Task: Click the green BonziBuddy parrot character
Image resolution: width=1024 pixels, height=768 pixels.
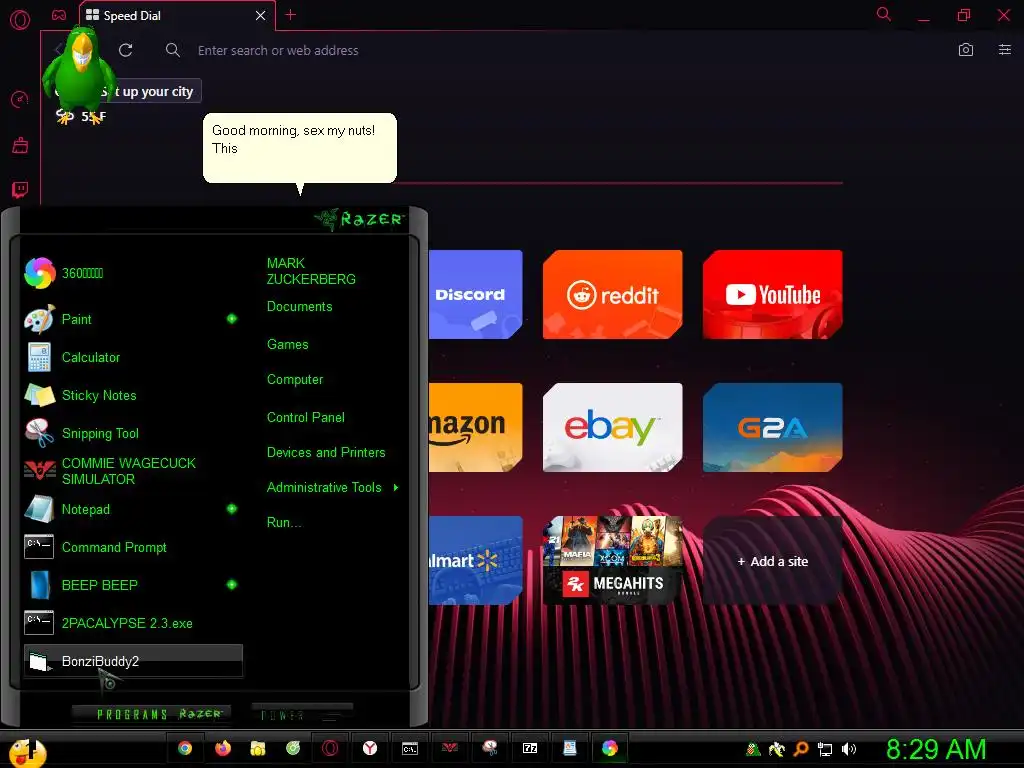Action: [79, 74]
